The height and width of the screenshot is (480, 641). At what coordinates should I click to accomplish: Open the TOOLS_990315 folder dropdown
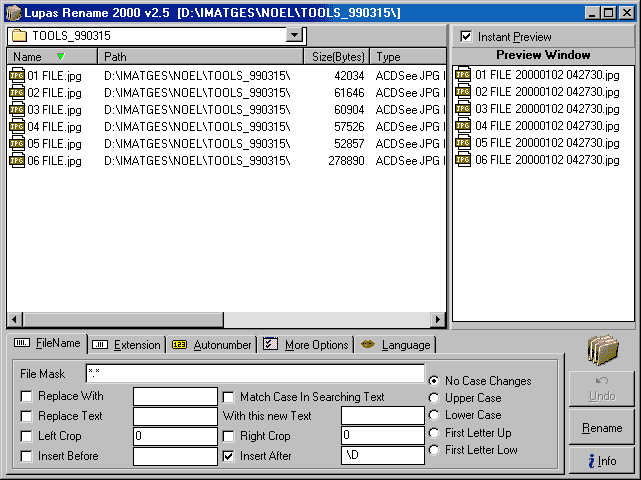[294, 35]
